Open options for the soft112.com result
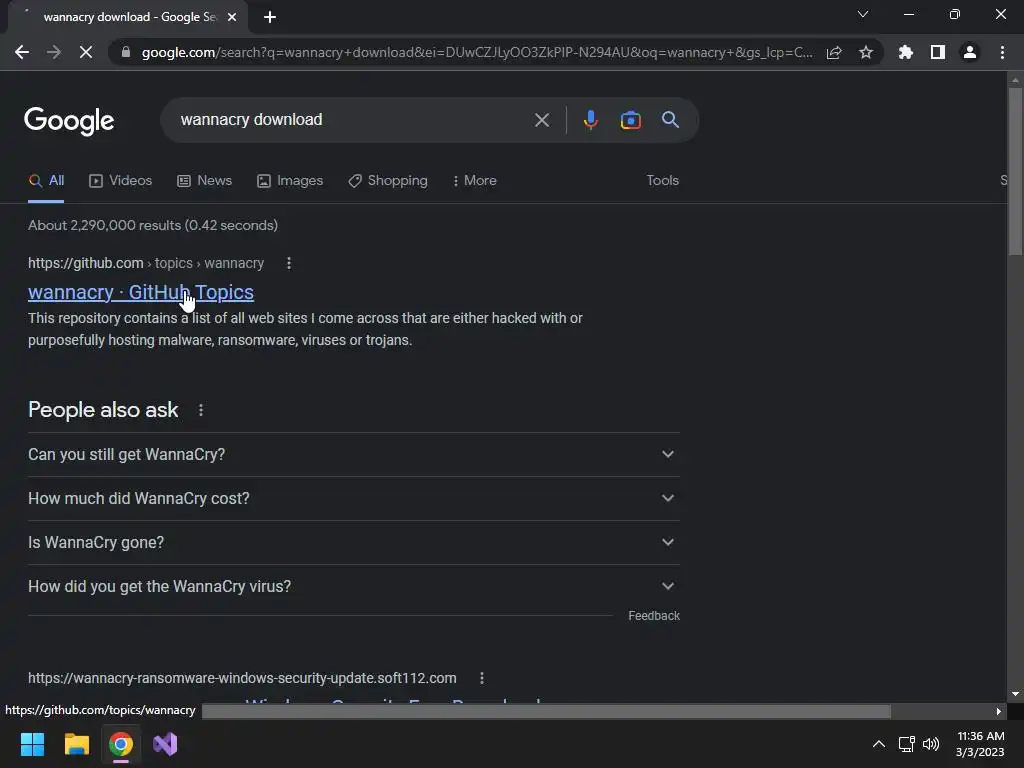The width and height of the screenshot is (1024, 768). pyautogui.click(x=481, y=678)
